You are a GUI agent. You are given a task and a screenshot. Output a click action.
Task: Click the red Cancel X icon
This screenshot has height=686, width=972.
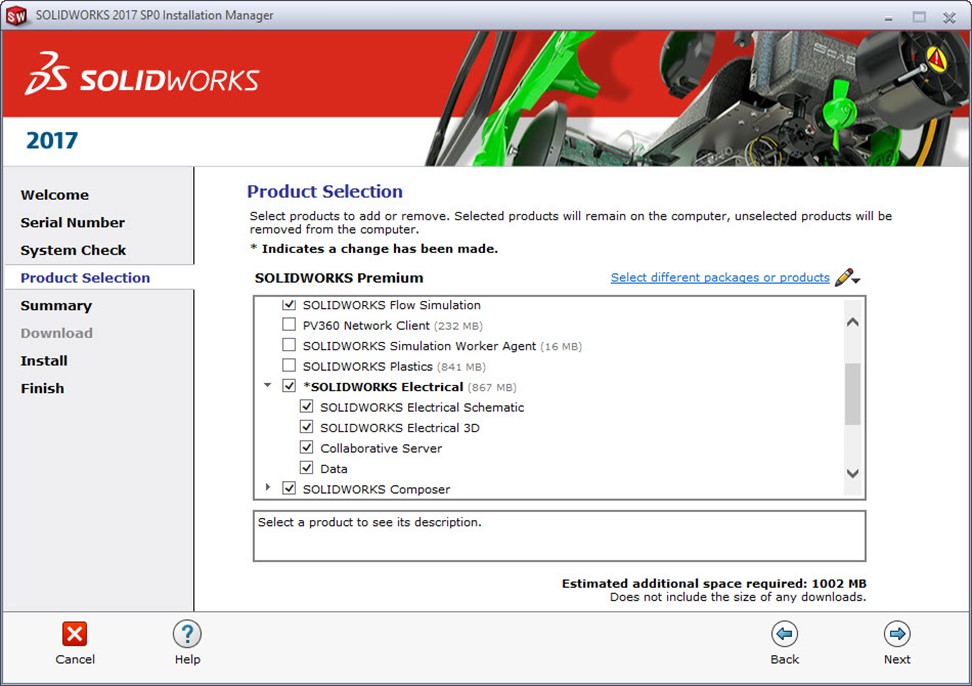(75, 633)
